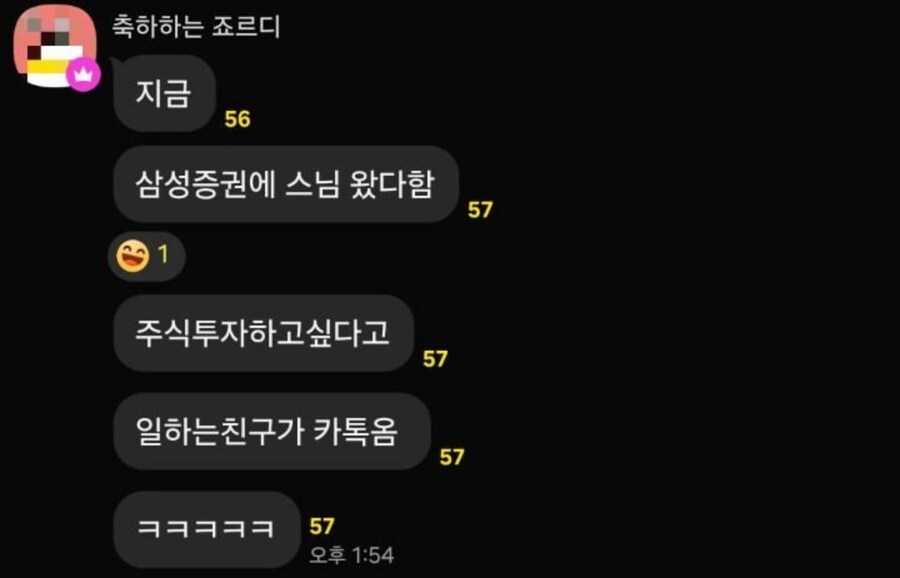Viewport: 900px width, 578px height.
Task: Open the sender's pixelated profile picture
Action: pos(55,46)
